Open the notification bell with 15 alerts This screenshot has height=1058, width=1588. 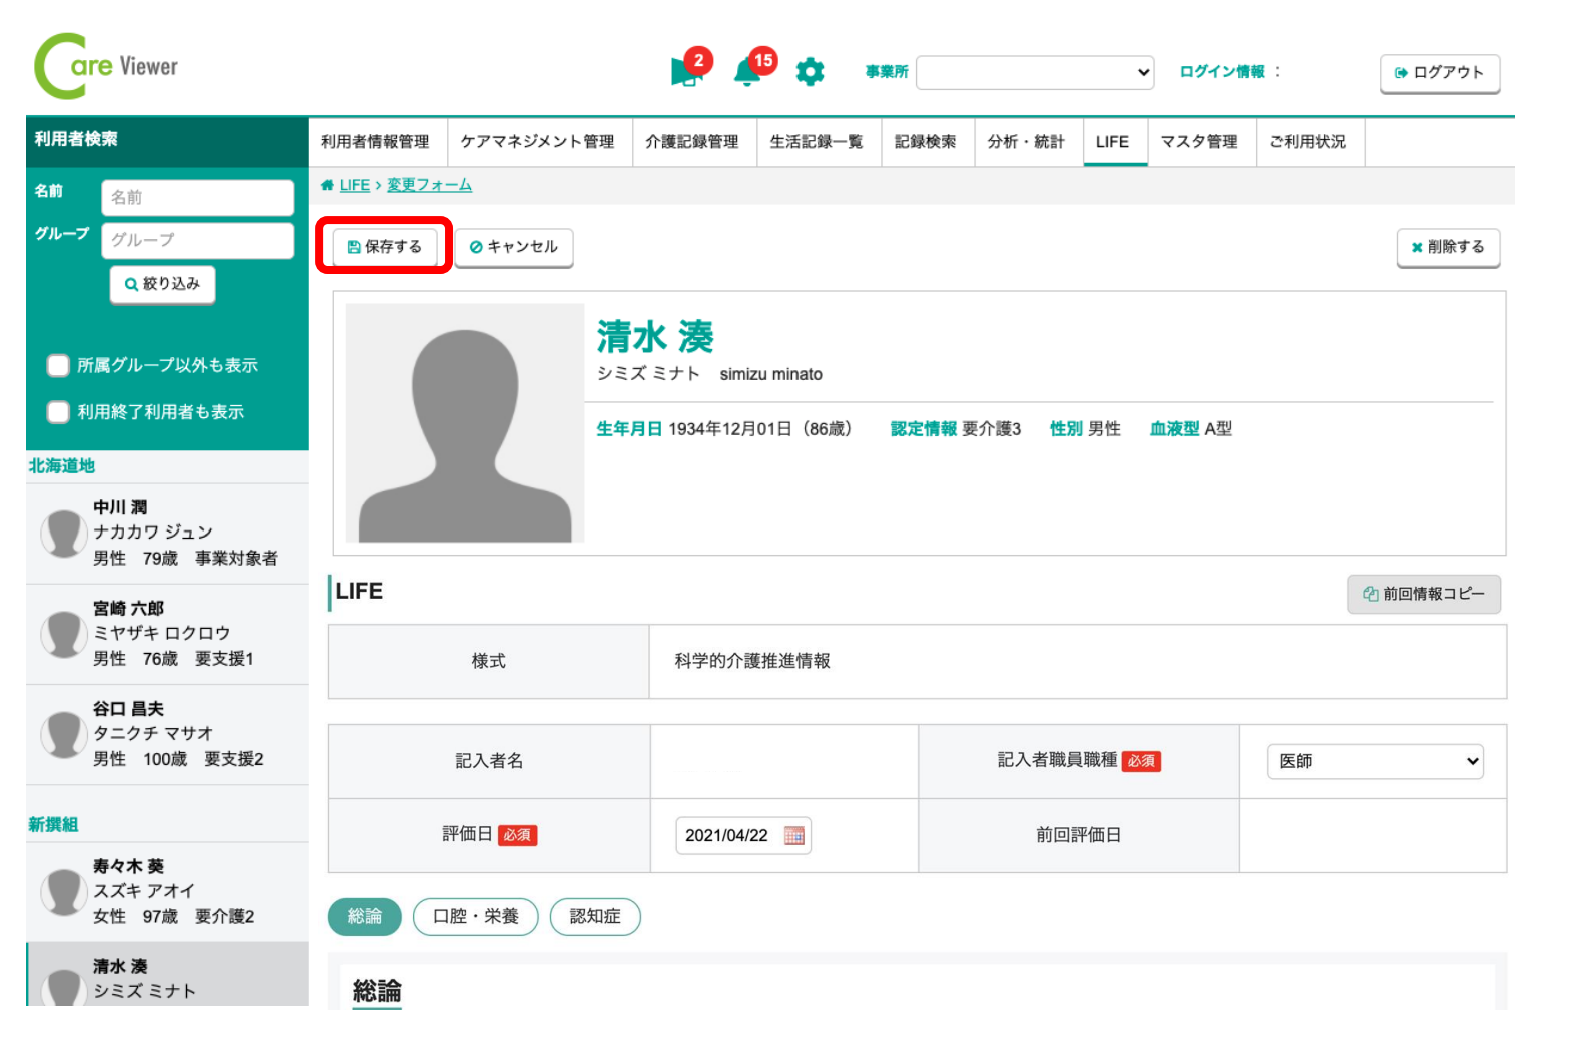pos(747,72)
